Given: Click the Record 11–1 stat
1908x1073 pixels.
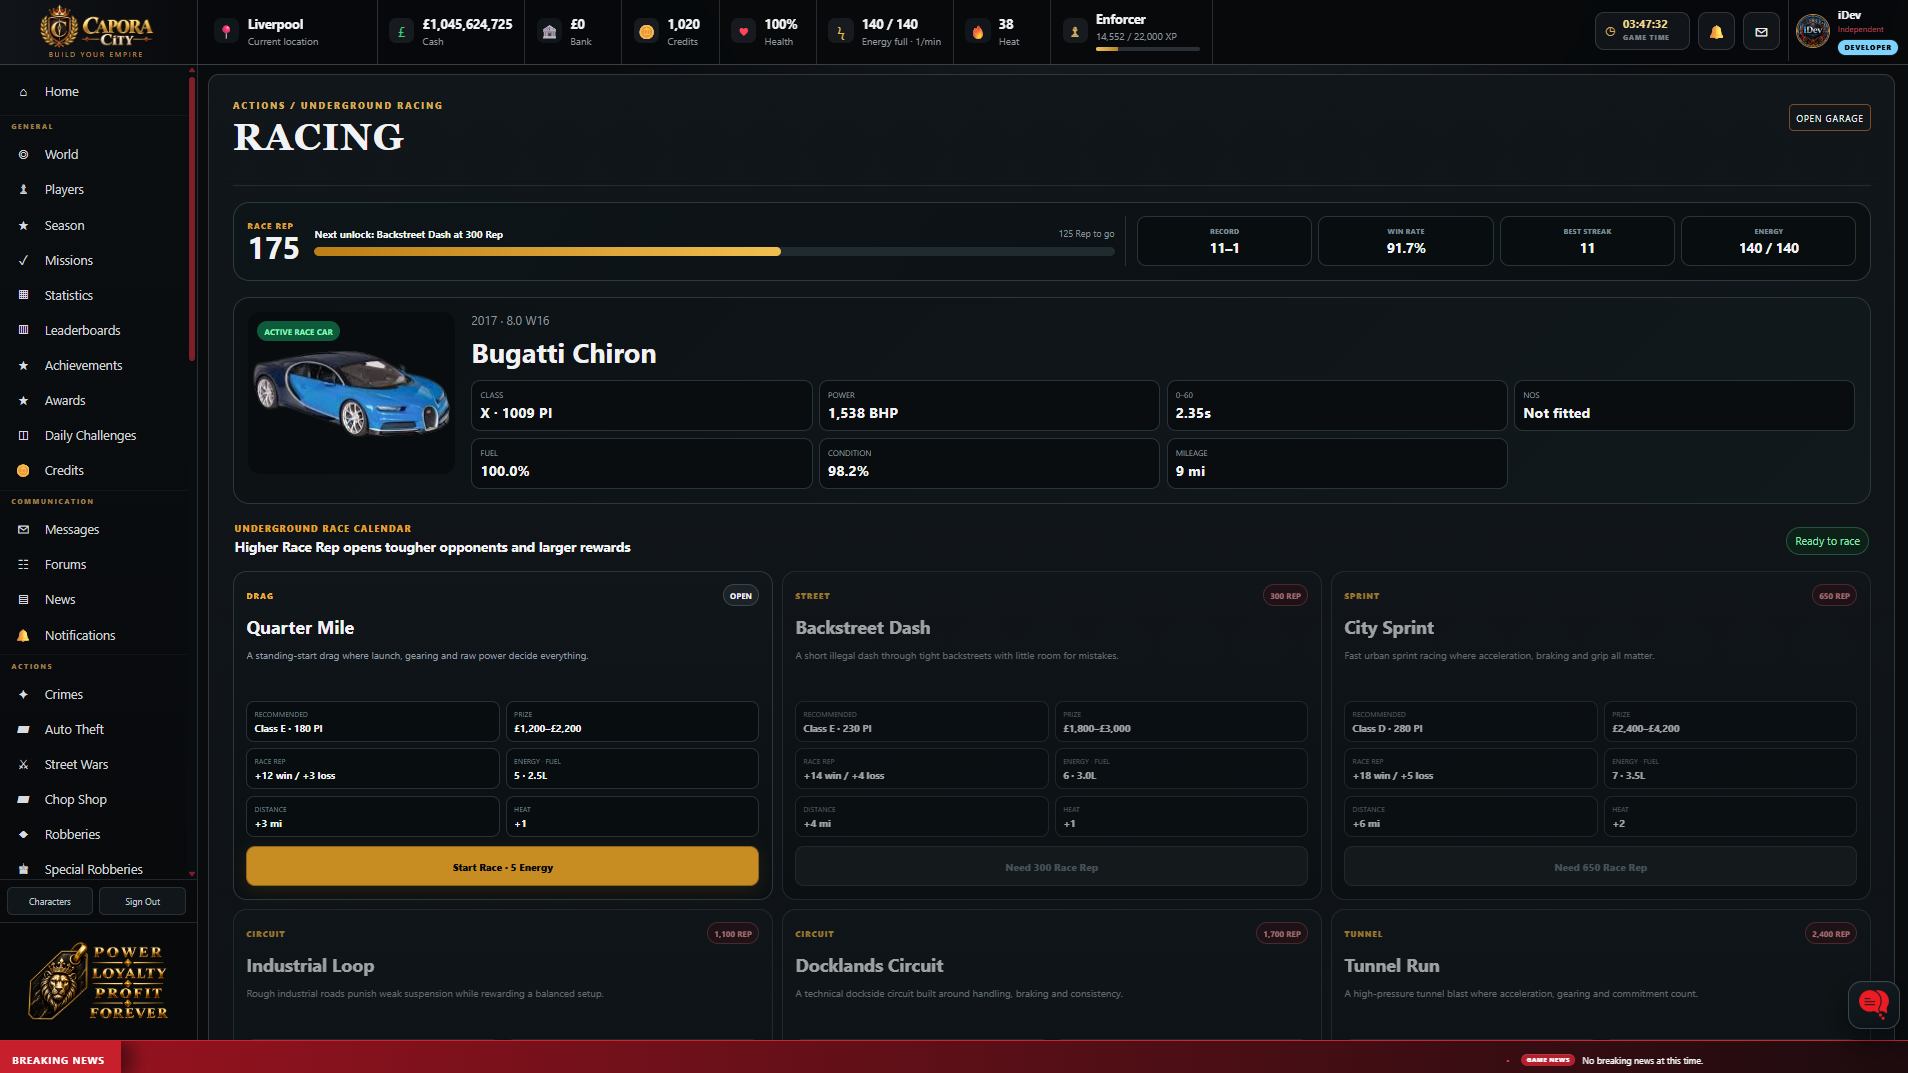Looking at the screenshot, I should (1224, 241).
